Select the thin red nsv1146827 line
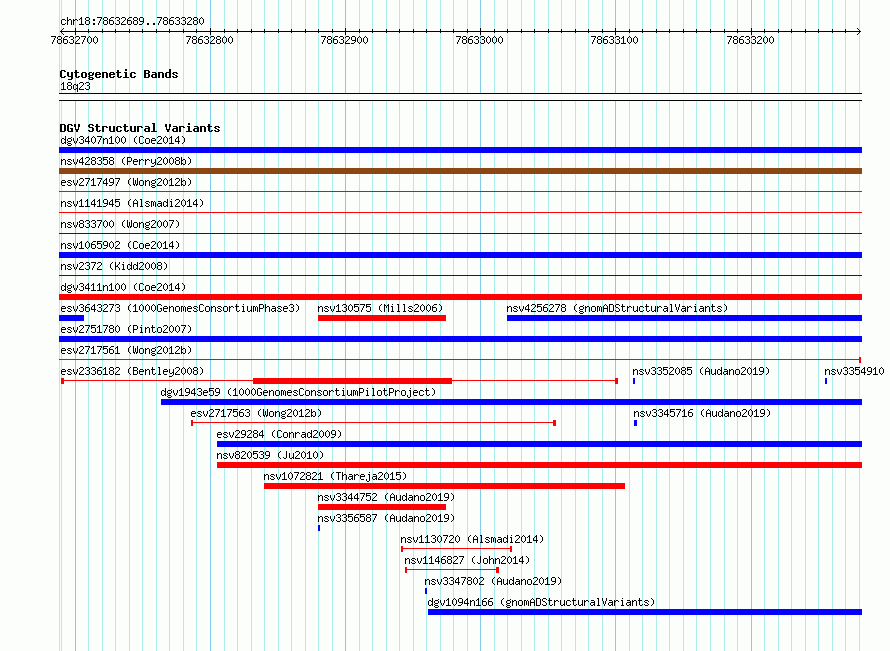Image resolution: width=890 pixels, height=651 pixels. (x=452, y=570)
